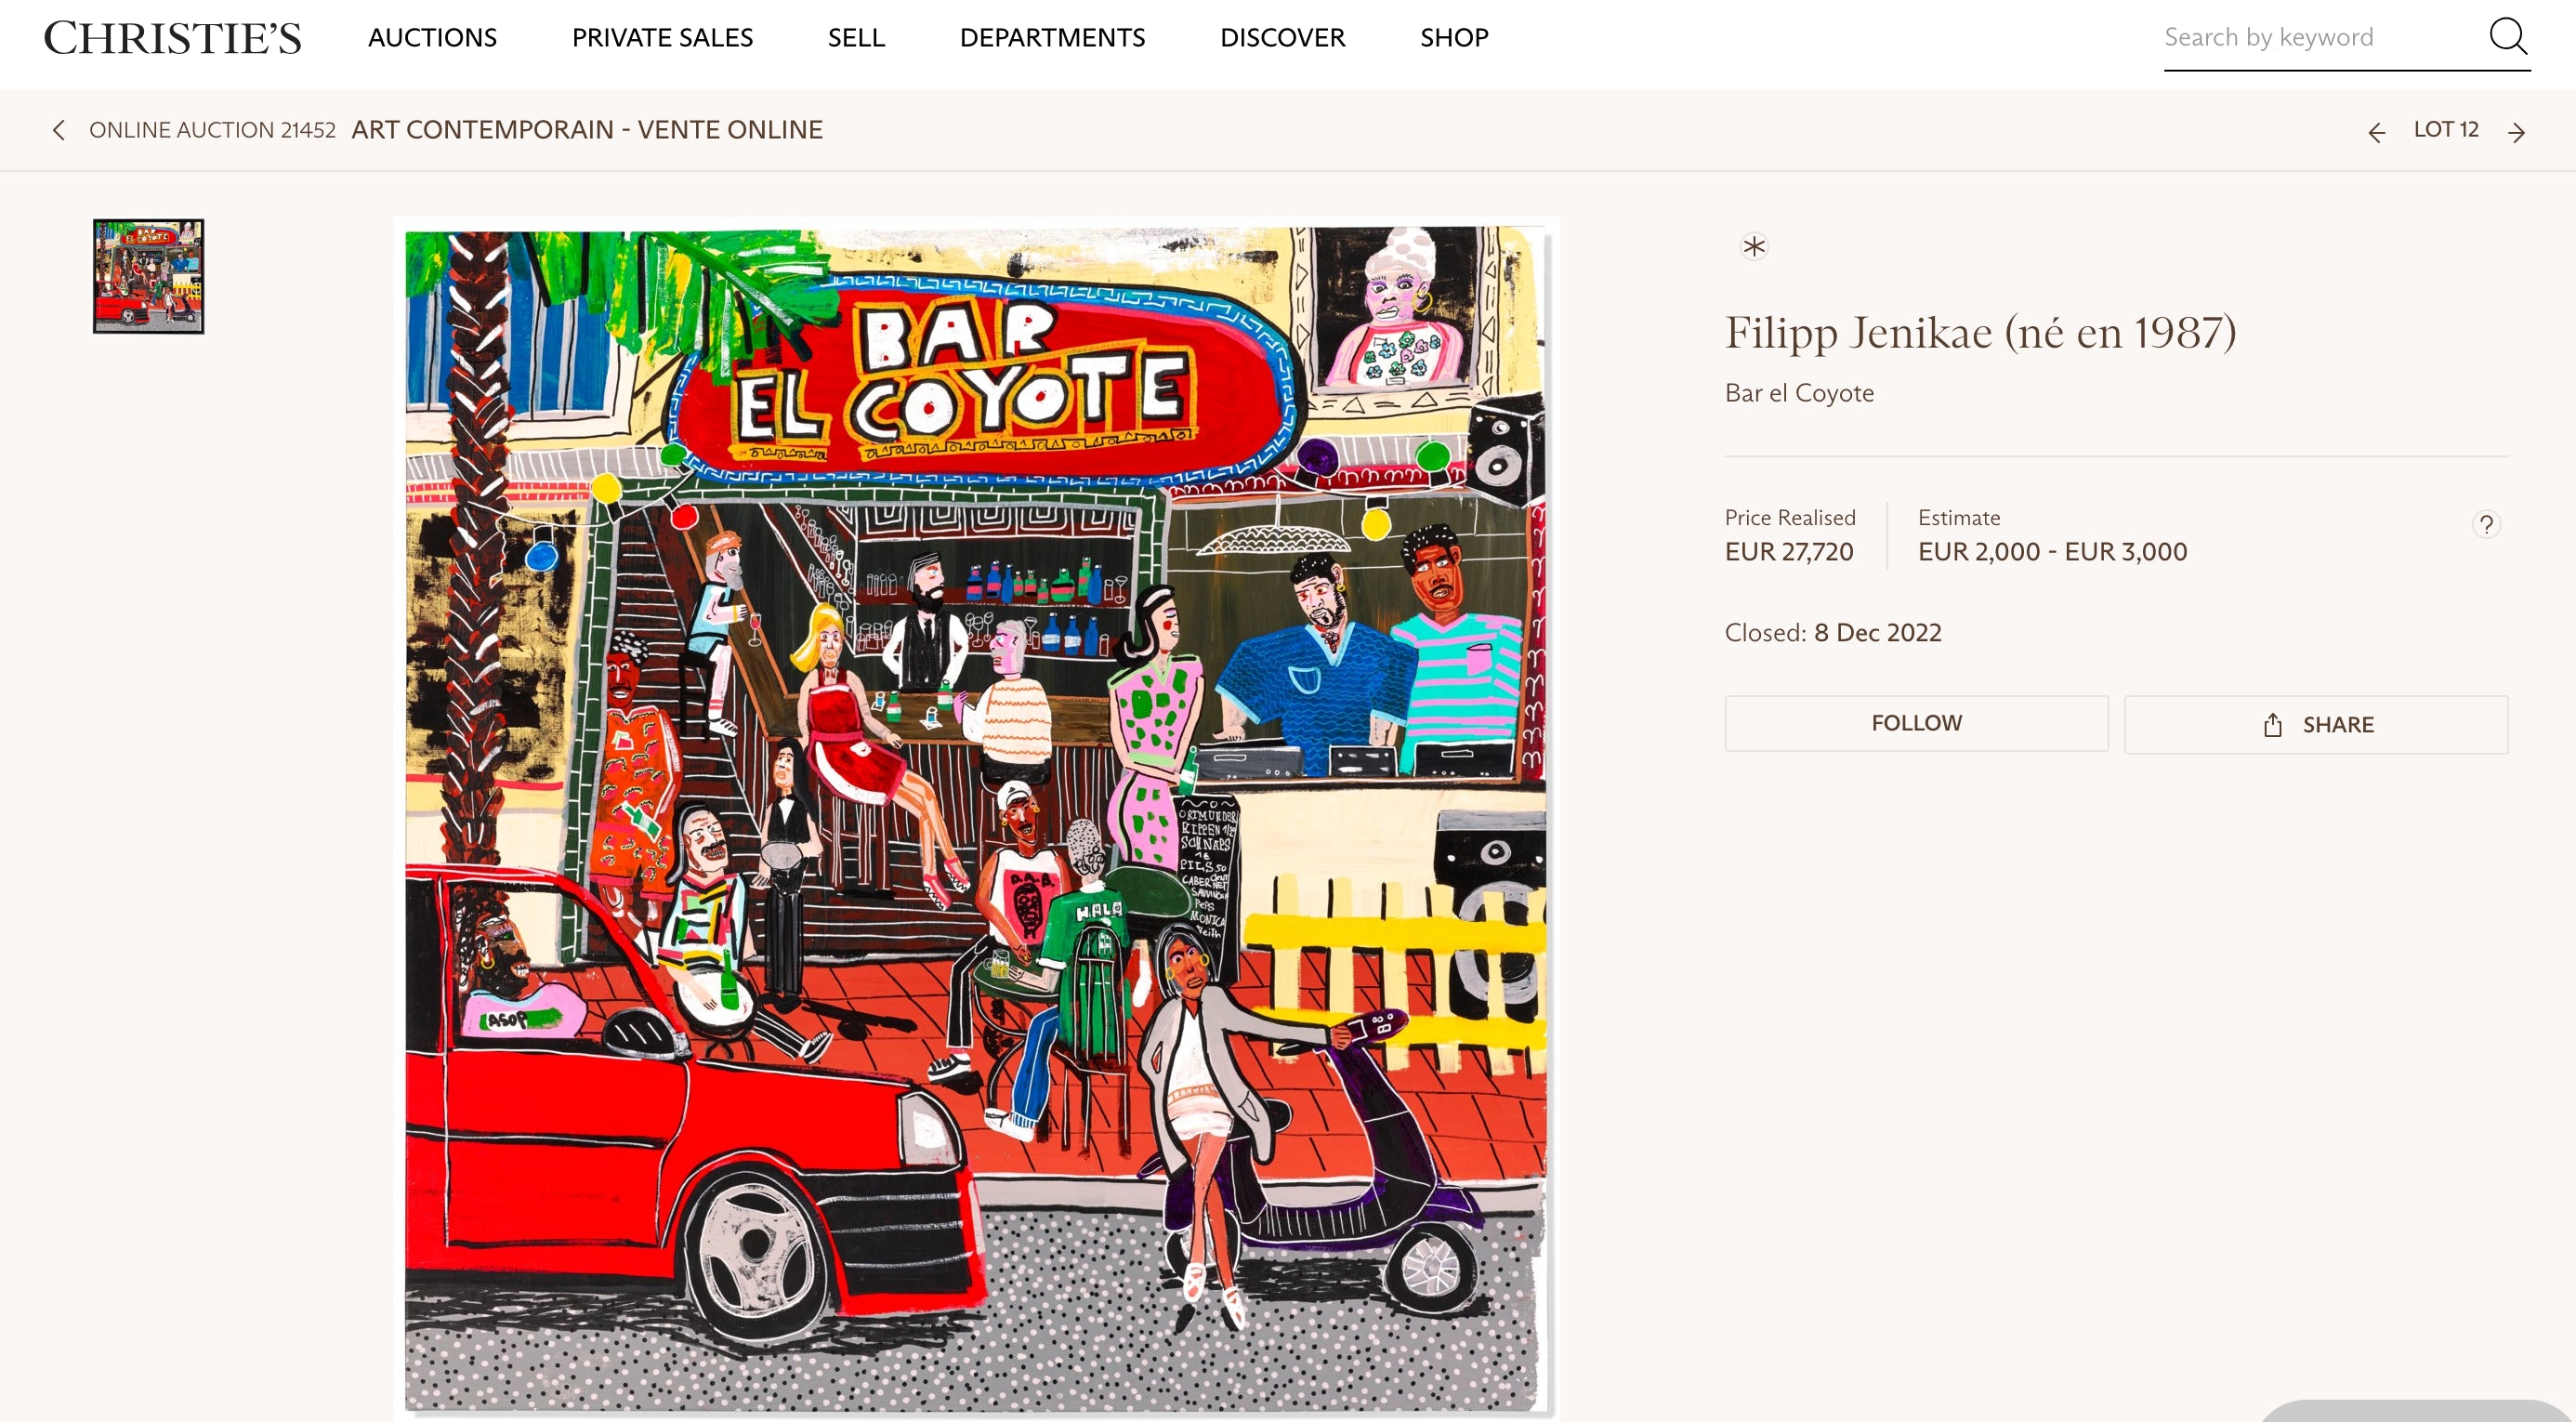
Task: Enlarge the main Bar el Coyote painting image
Action: pyautogui.click(x=975, y=818)
